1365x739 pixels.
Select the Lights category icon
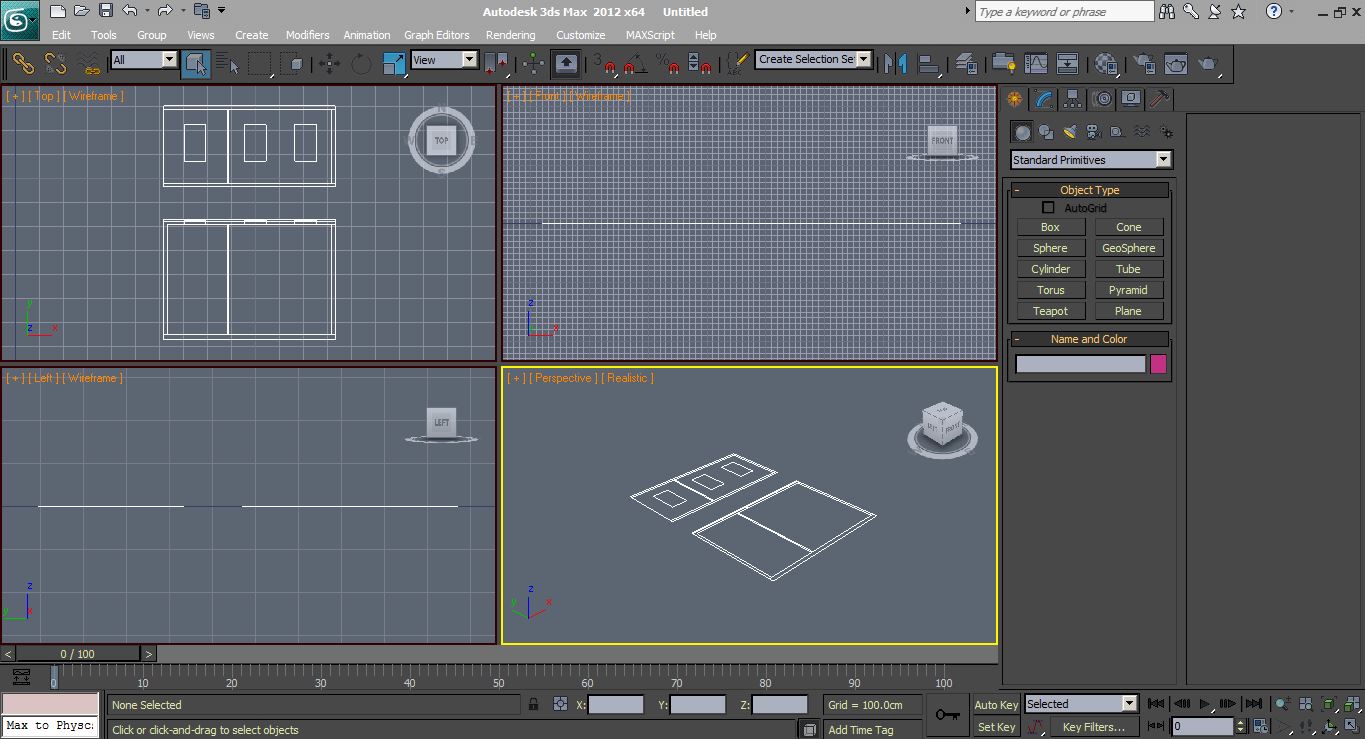(x=1069, y=132)
